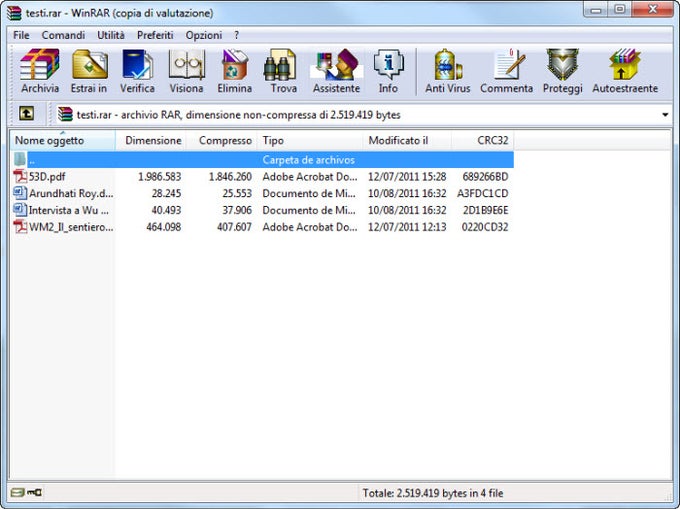Image resolution: width=680 pixels, height=509 pixels.
Task: Click Documento de Mi... type of Arundhati Roy row
Action: click(x=308, y=193)
